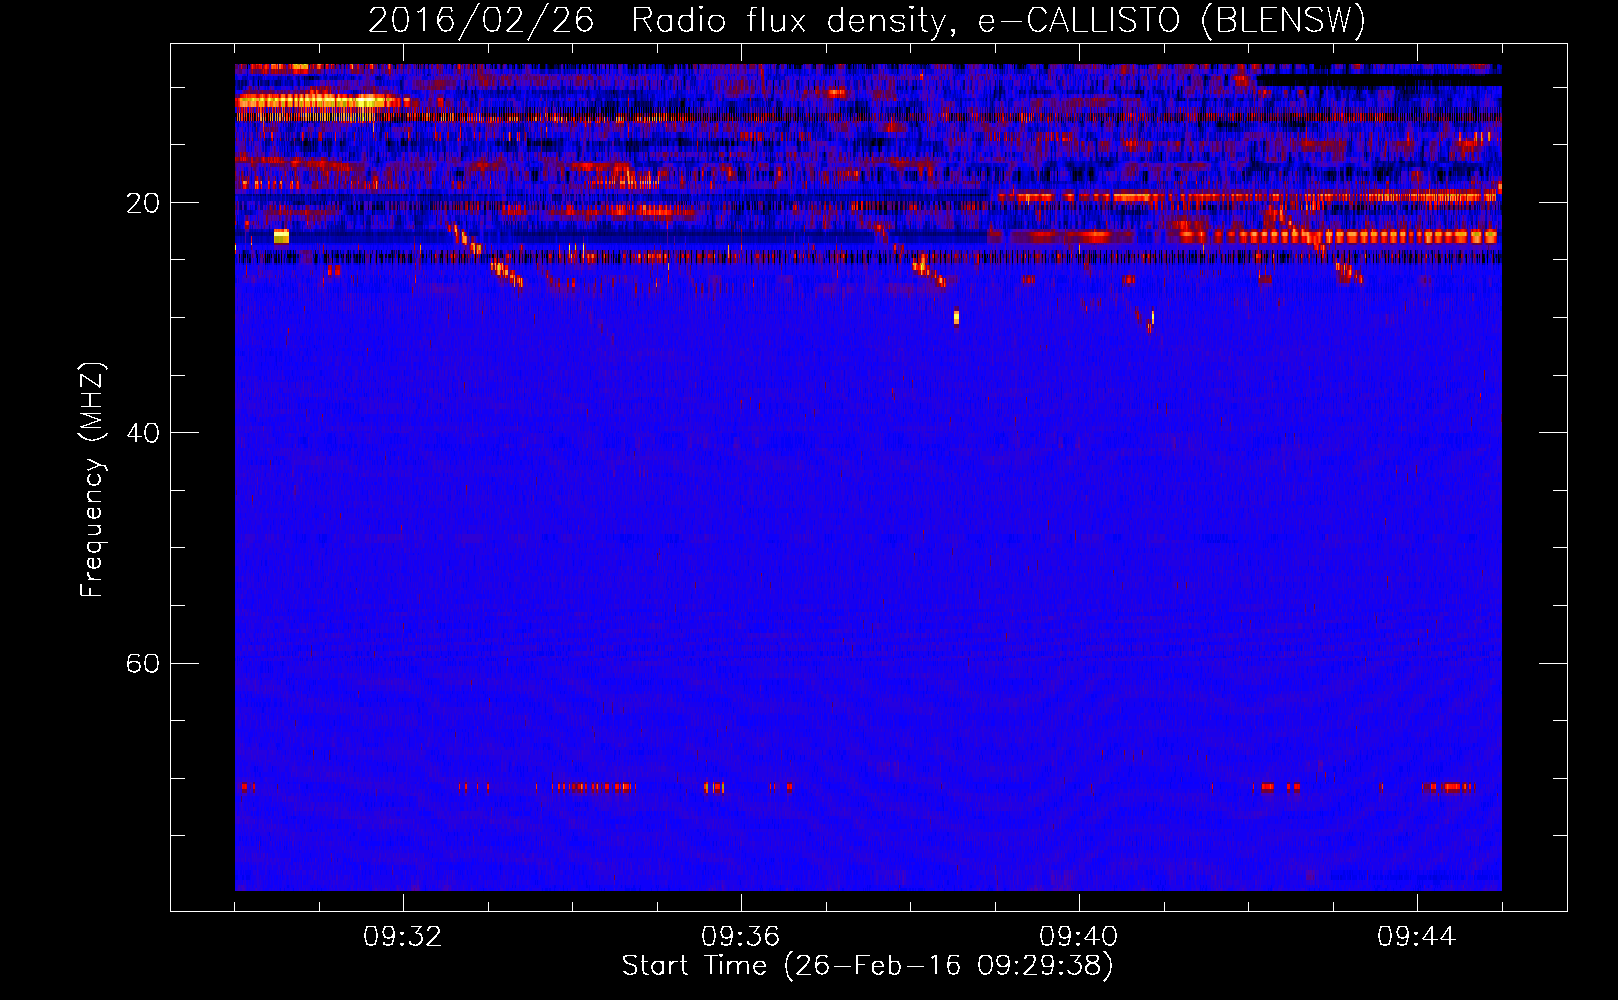Click the 20 MHz frequency tick label
This screenshot has width=1618, height=1000.
(x=142, y=203)
